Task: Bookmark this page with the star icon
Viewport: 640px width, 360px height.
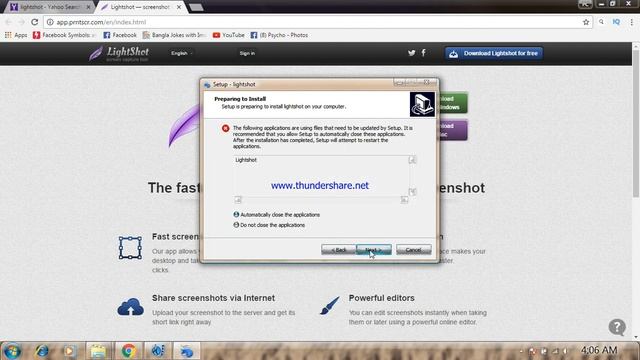Action: point(586,22)
